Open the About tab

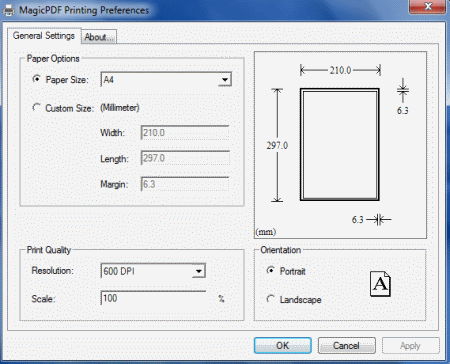pos(99,37)
